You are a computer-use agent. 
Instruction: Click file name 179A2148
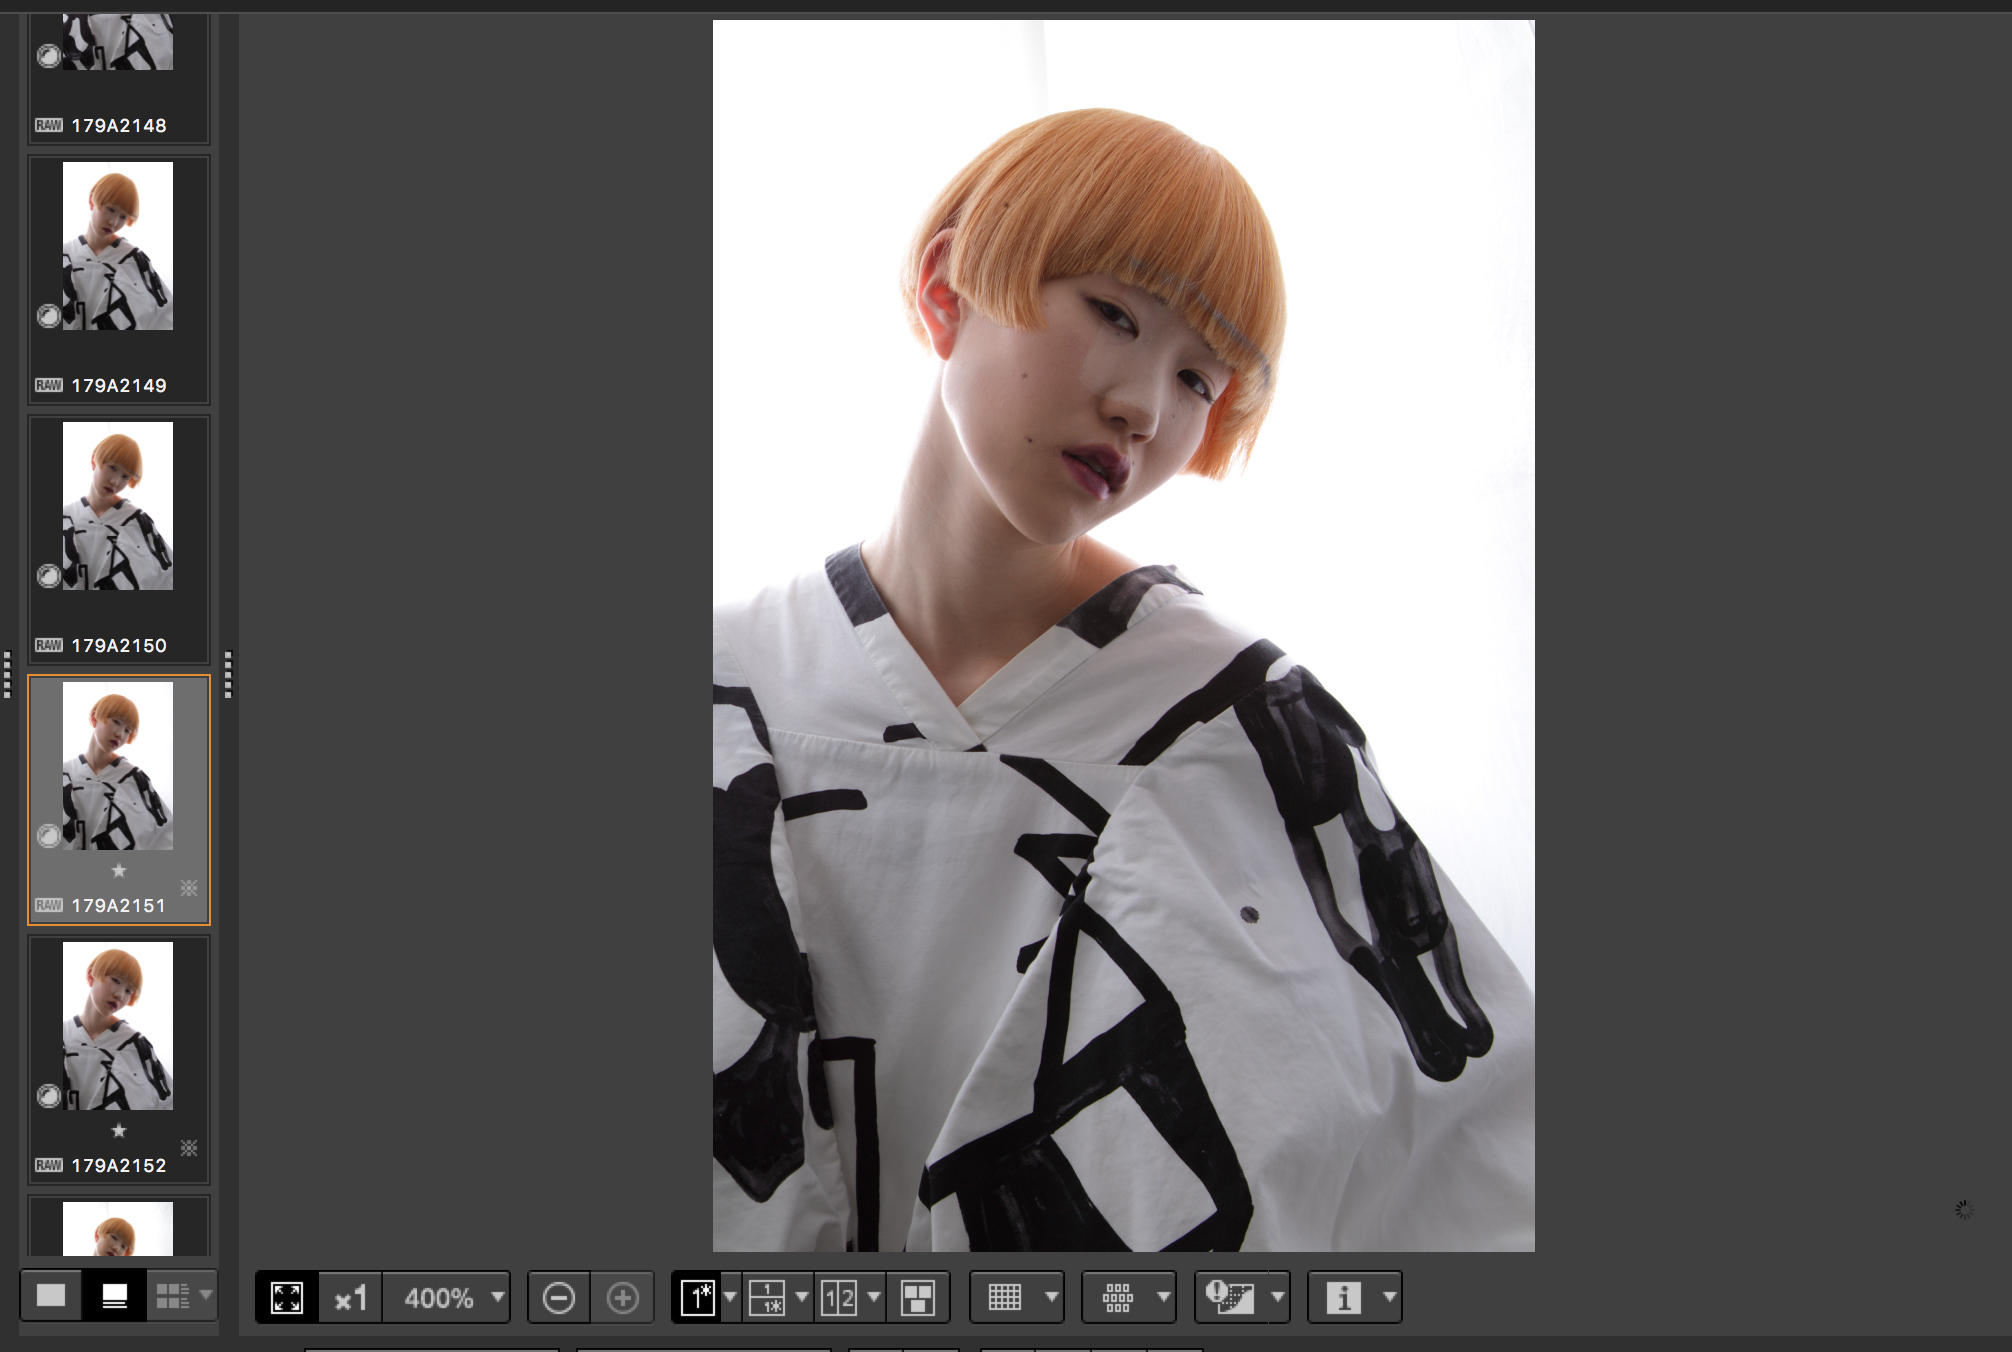[119, 125]
